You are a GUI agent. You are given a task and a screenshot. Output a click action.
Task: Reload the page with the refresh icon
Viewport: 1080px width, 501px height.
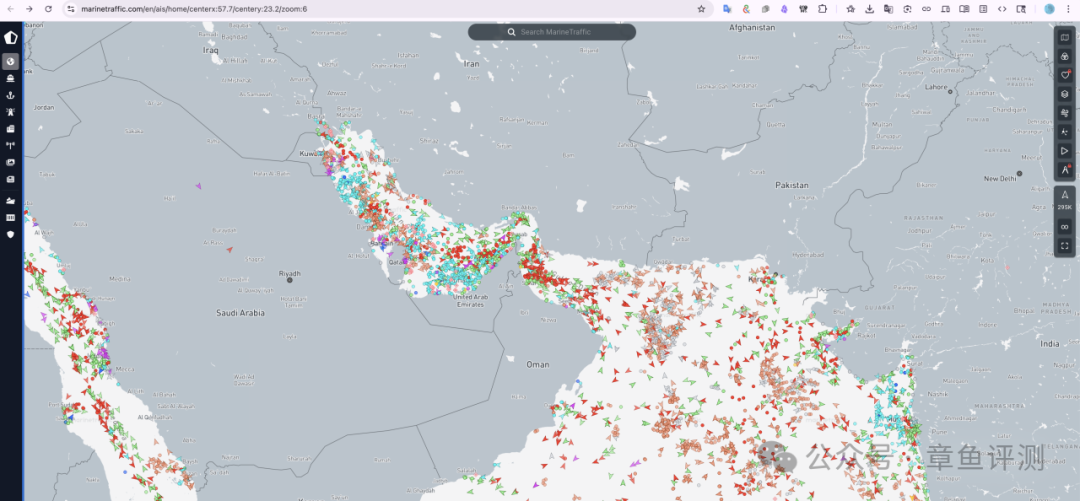48,9
